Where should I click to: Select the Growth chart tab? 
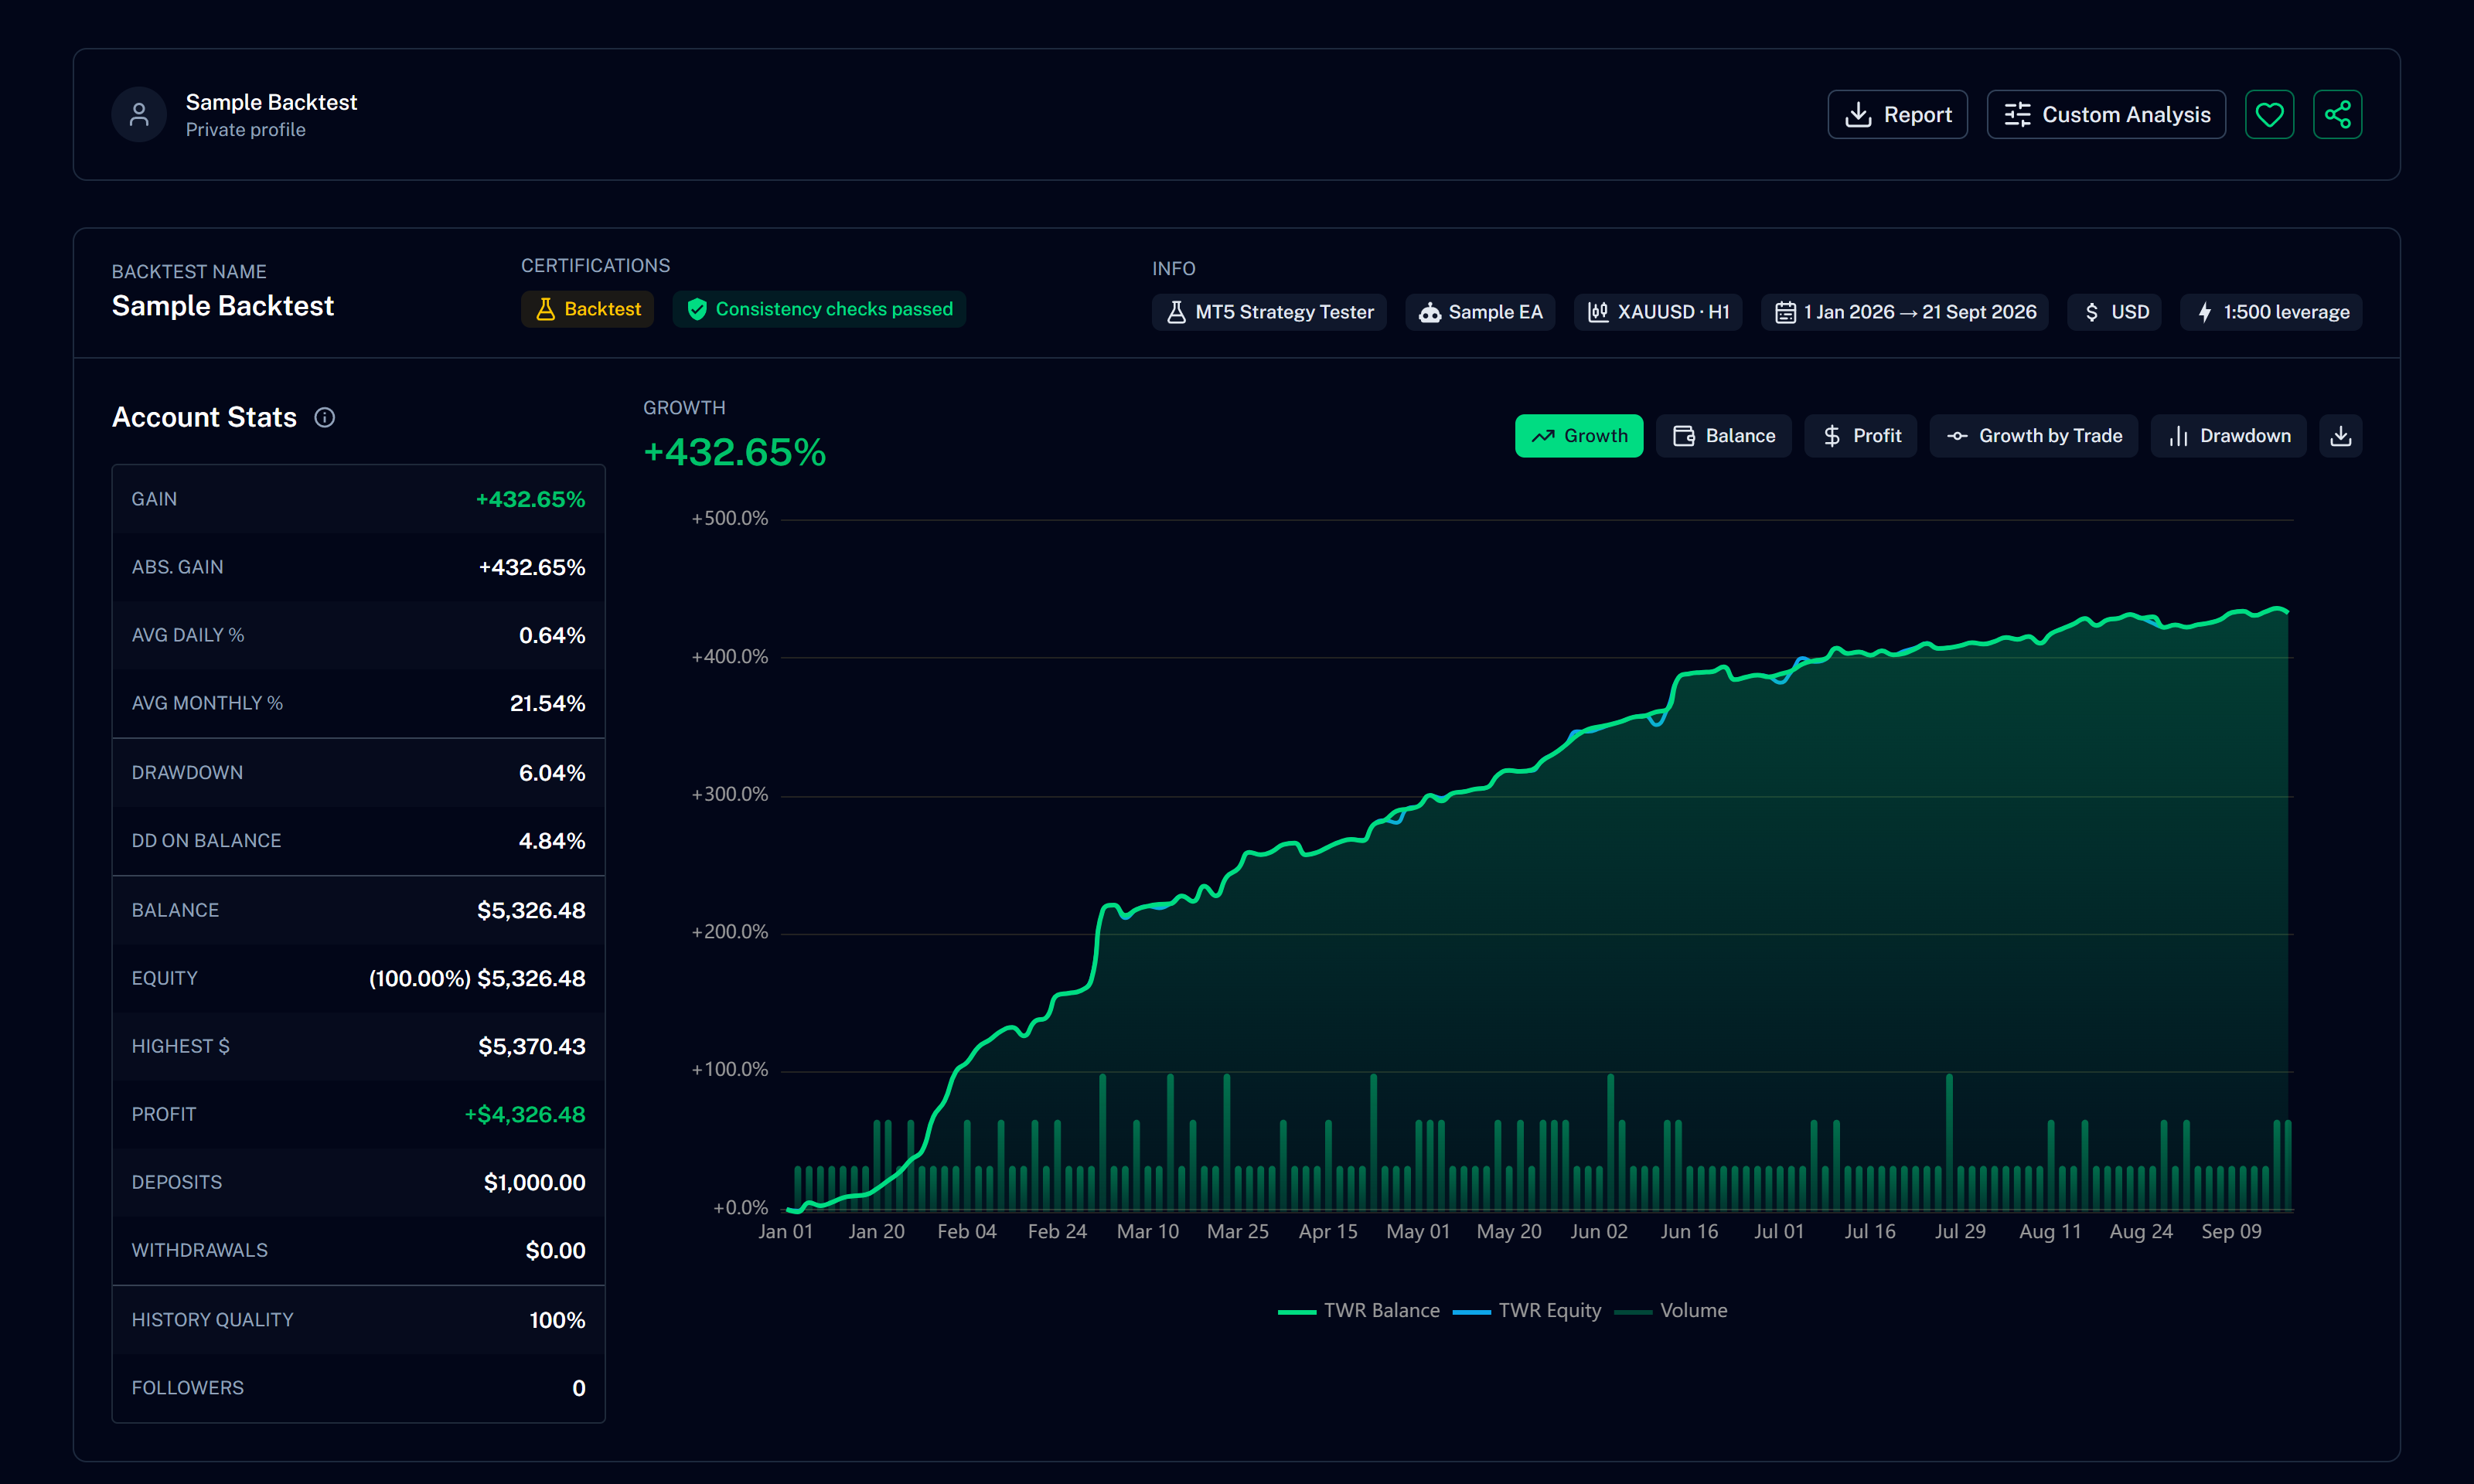coord(1579,436)
